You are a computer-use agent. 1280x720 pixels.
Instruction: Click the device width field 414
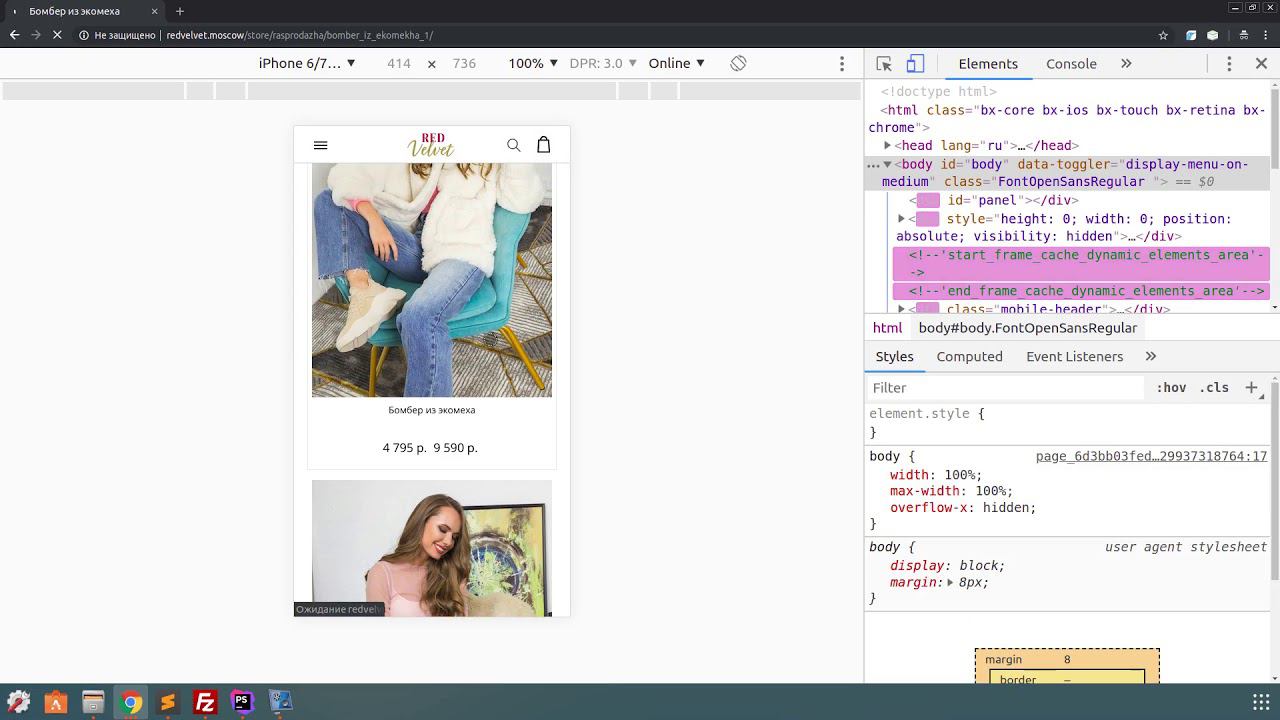[x=399, y=63]
